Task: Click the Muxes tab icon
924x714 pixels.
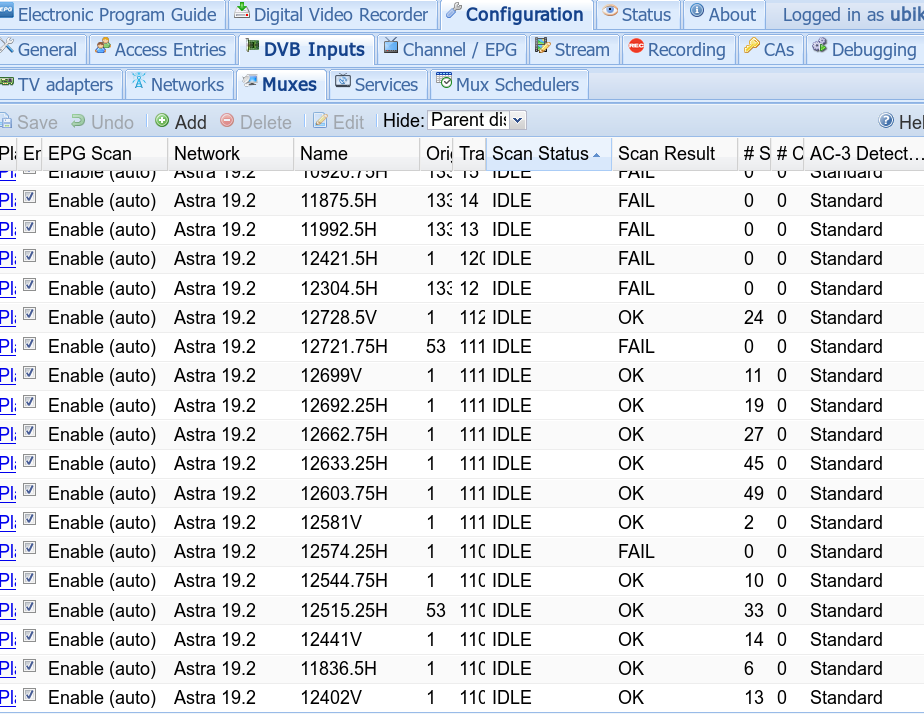Action: [x=250, y=81]
